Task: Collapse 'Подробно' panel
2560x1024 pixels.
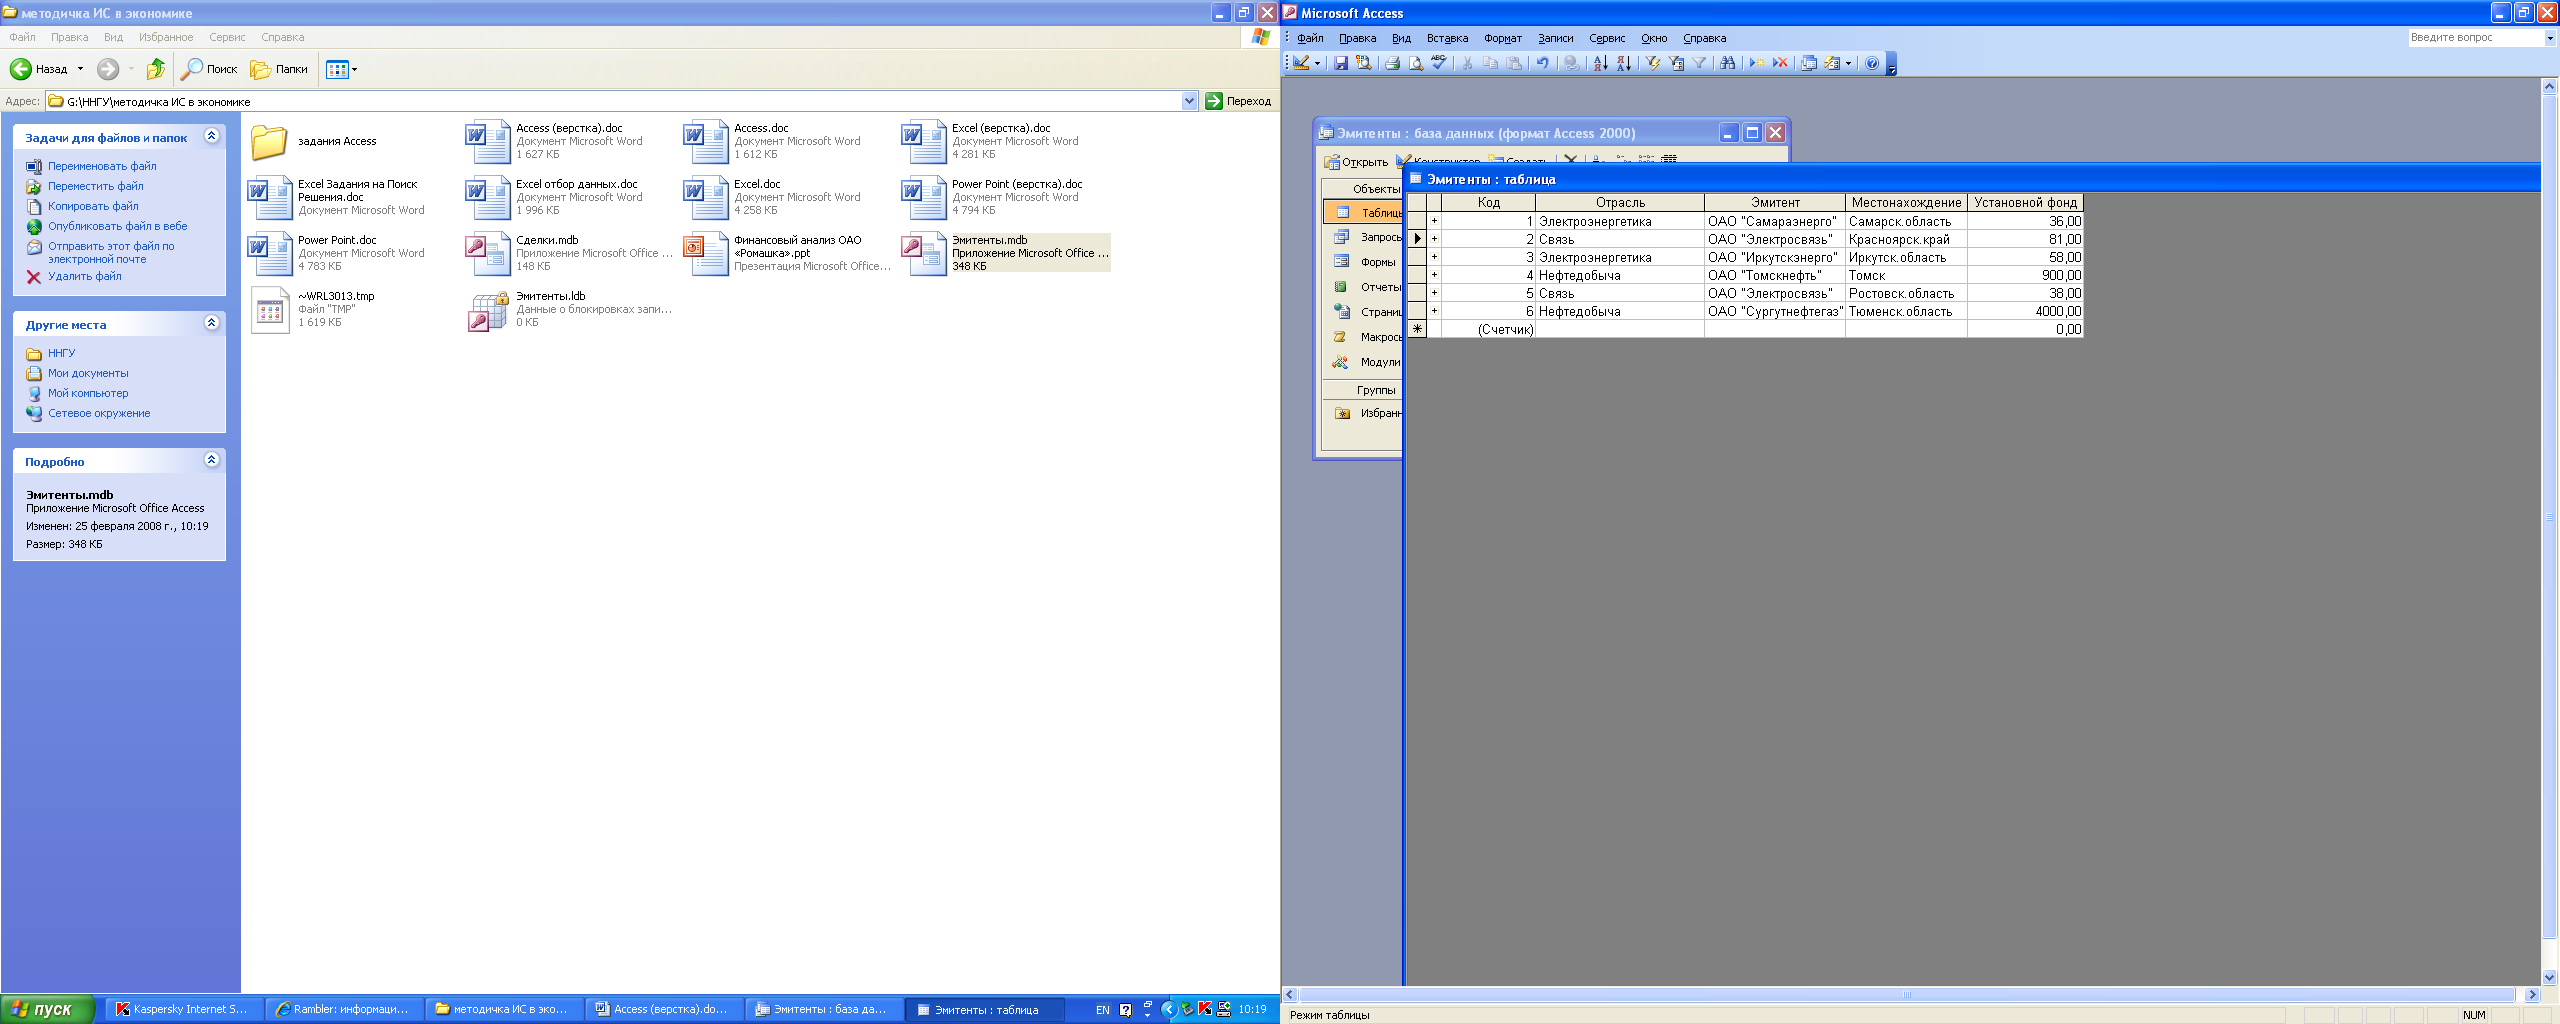Action: 211,460
